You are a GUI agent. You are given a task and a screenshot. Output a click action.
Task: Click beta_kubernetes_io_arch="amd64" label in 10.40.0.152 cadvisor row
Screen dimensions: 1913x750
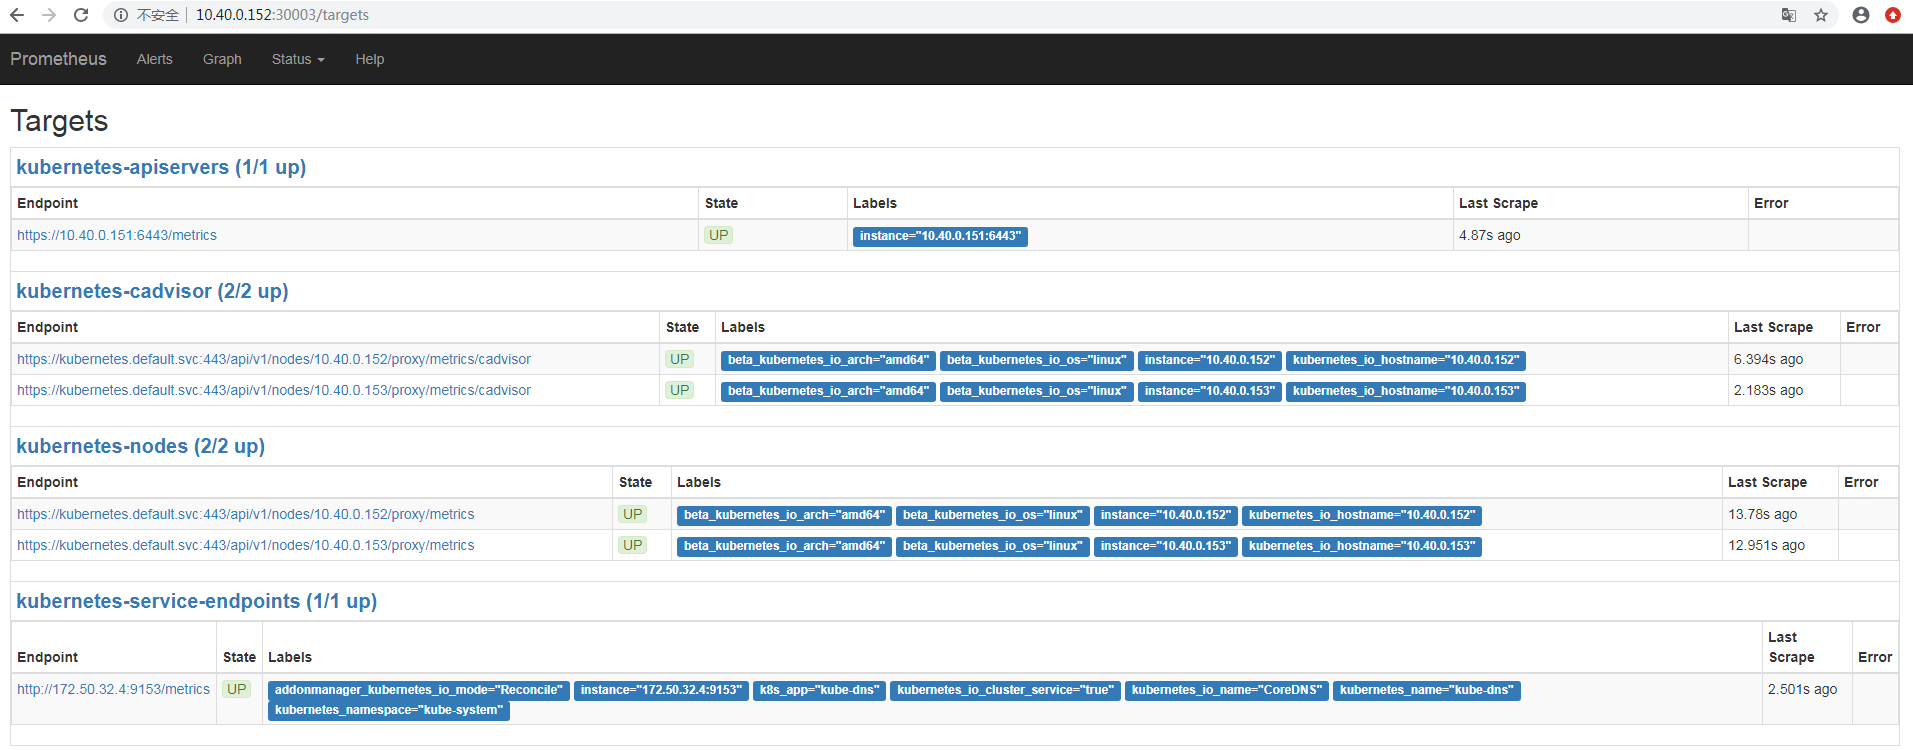point(828,360)
